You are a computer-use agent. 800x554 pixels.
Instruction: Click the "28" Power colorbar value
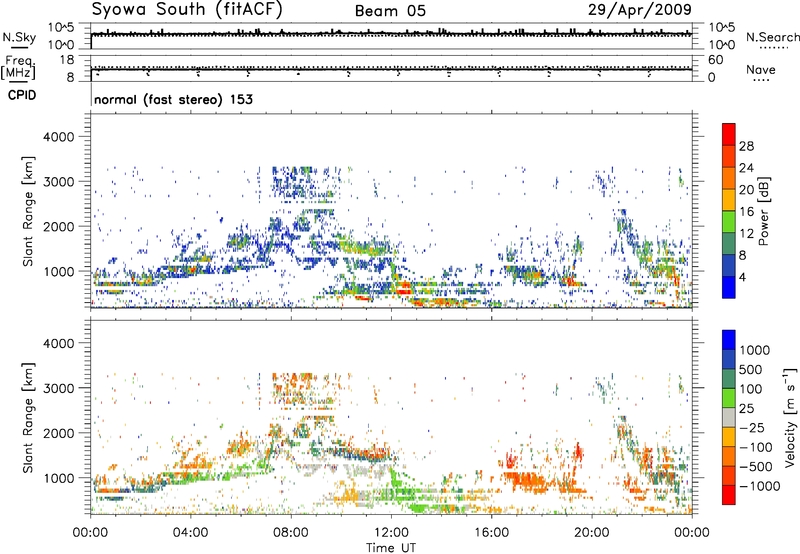(x=746, y=146)
